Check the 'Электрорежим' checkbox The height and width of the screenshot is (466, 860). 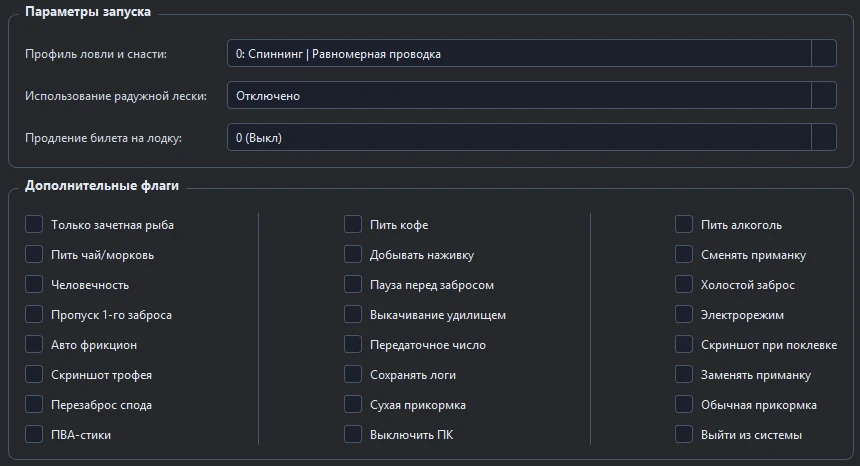684,314
